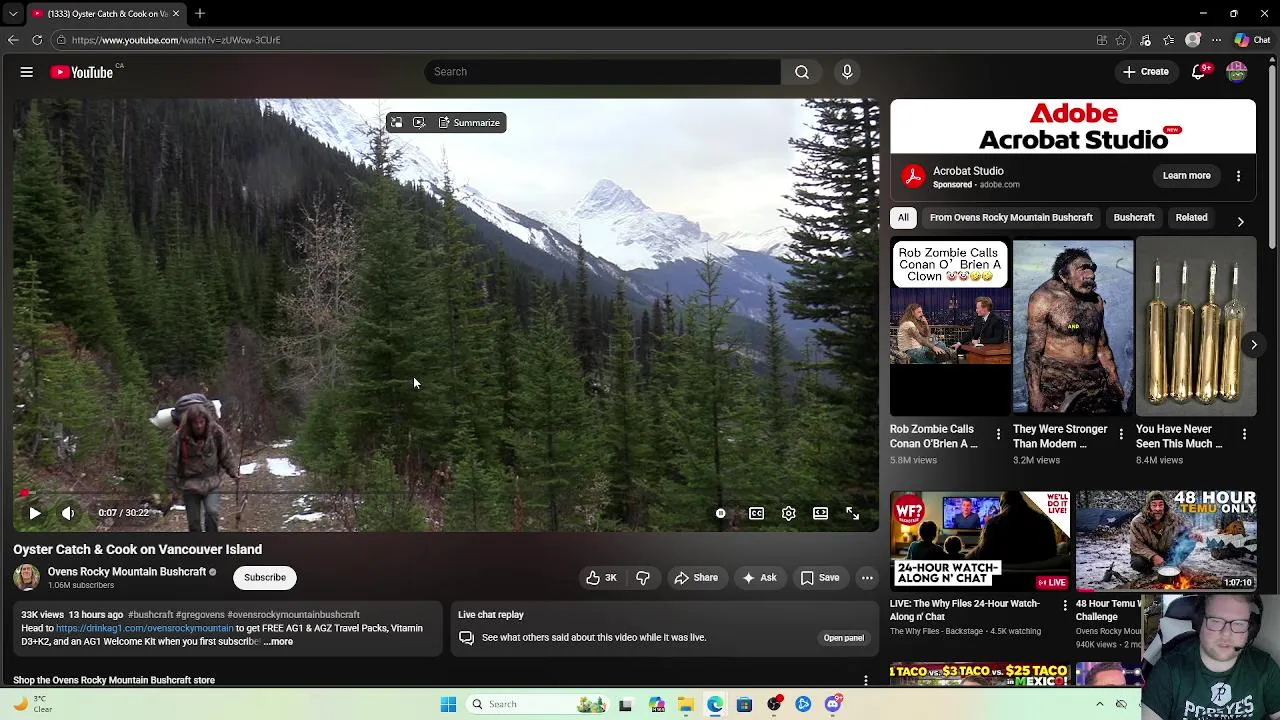This screenshot has width=1280, height=720.
Task: Open the YouTube account avatar menu
Action: click(x=1237, y=72)
